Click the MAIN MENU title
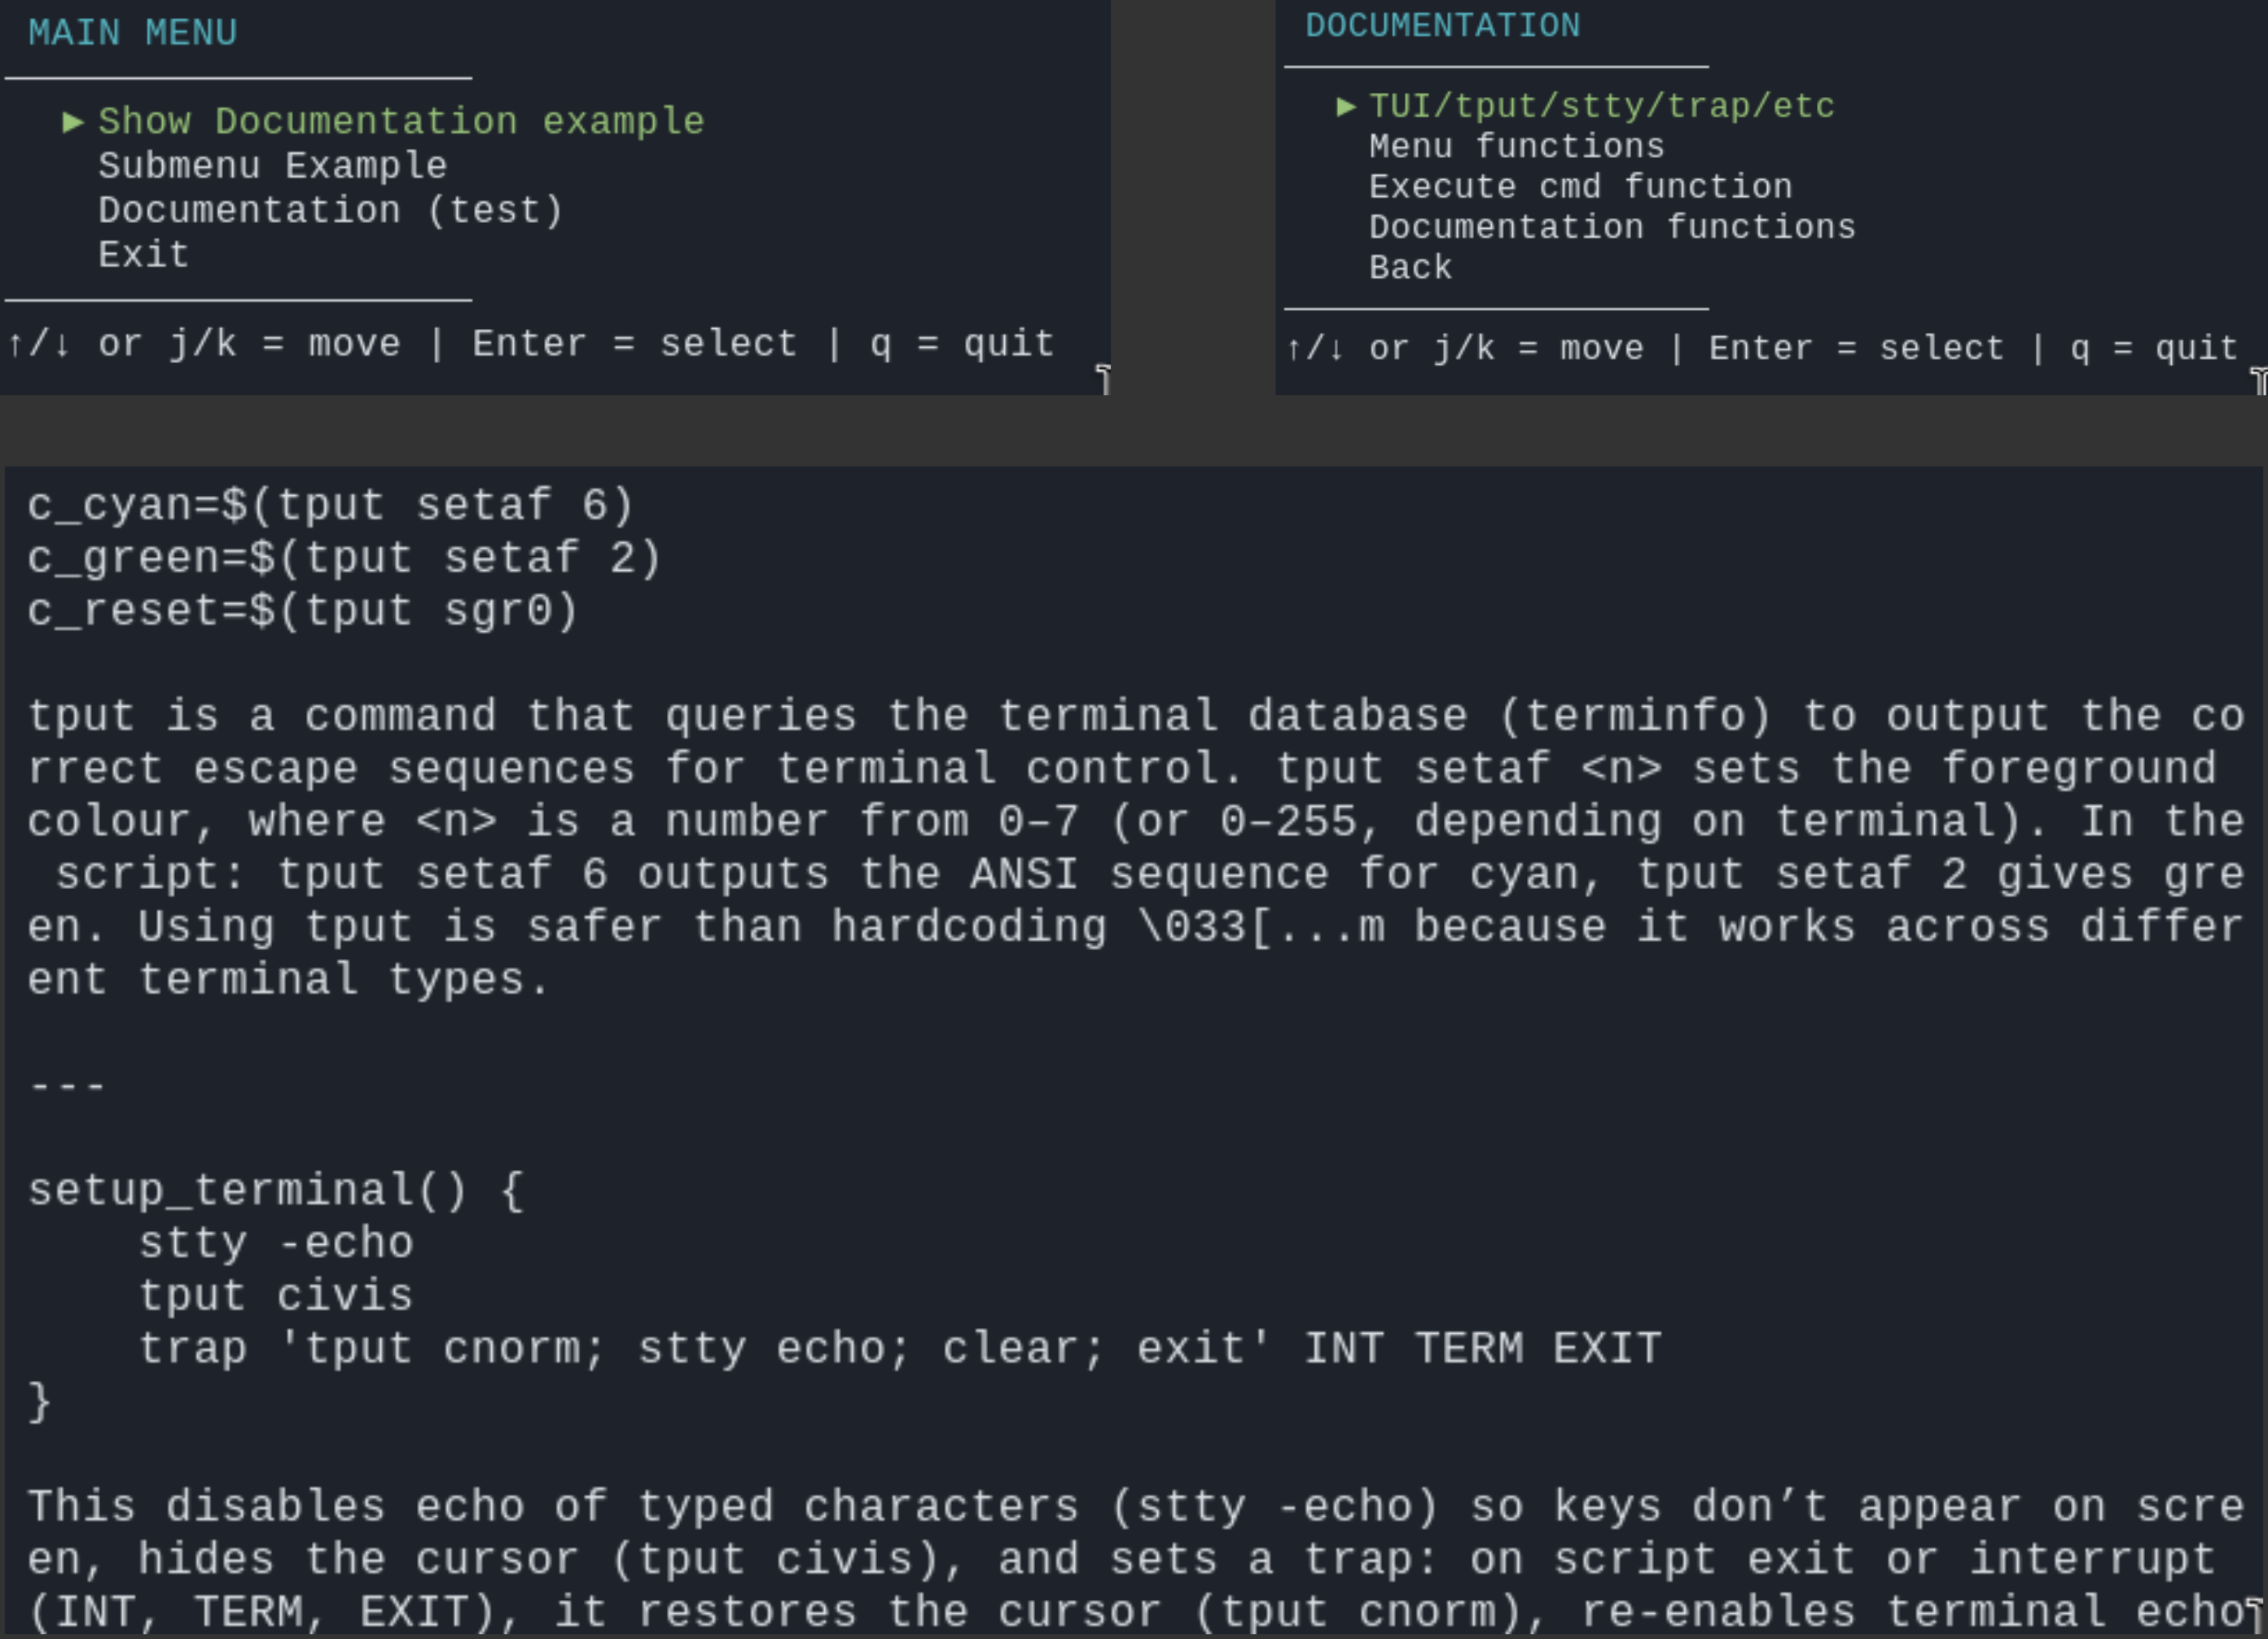 (x=133, y=33)
